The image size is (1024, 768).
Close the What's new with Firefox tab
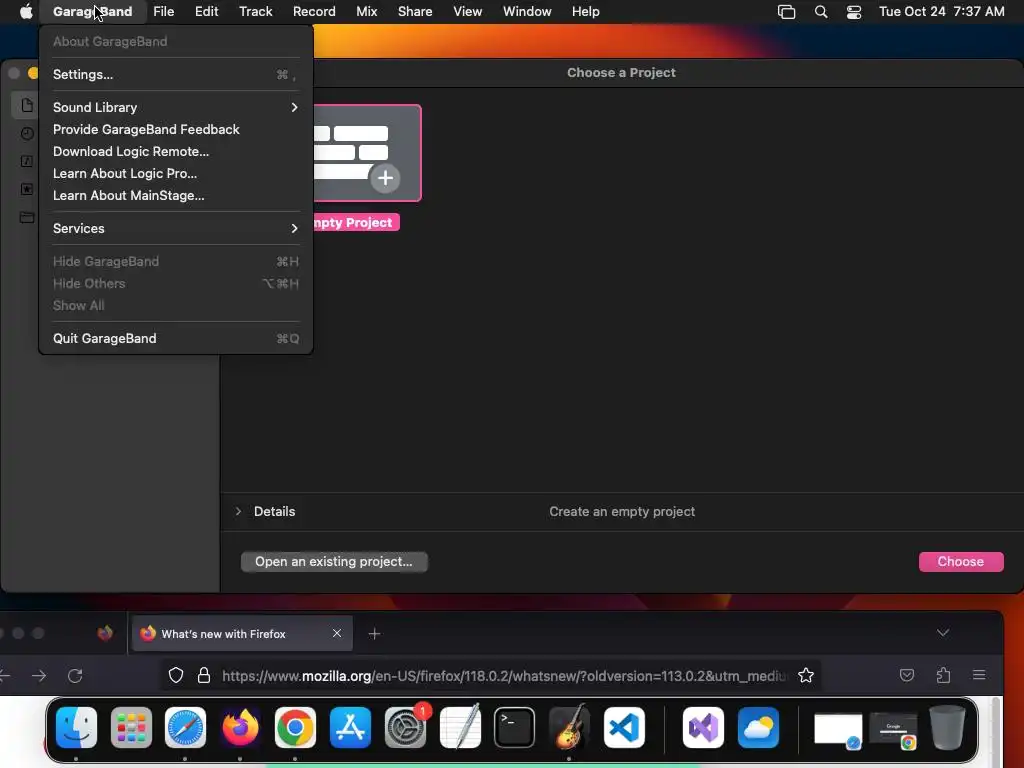coord(337,633)
